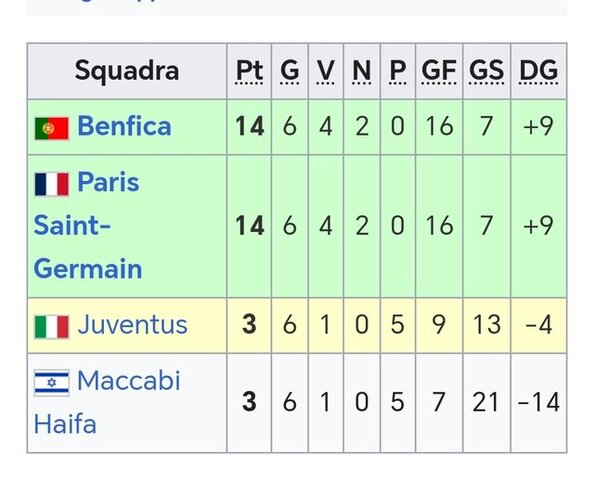Click the Portugal flag icon beside Benfica
The height and width of the screenshot is (480, 594).
[x=52, y=128]
